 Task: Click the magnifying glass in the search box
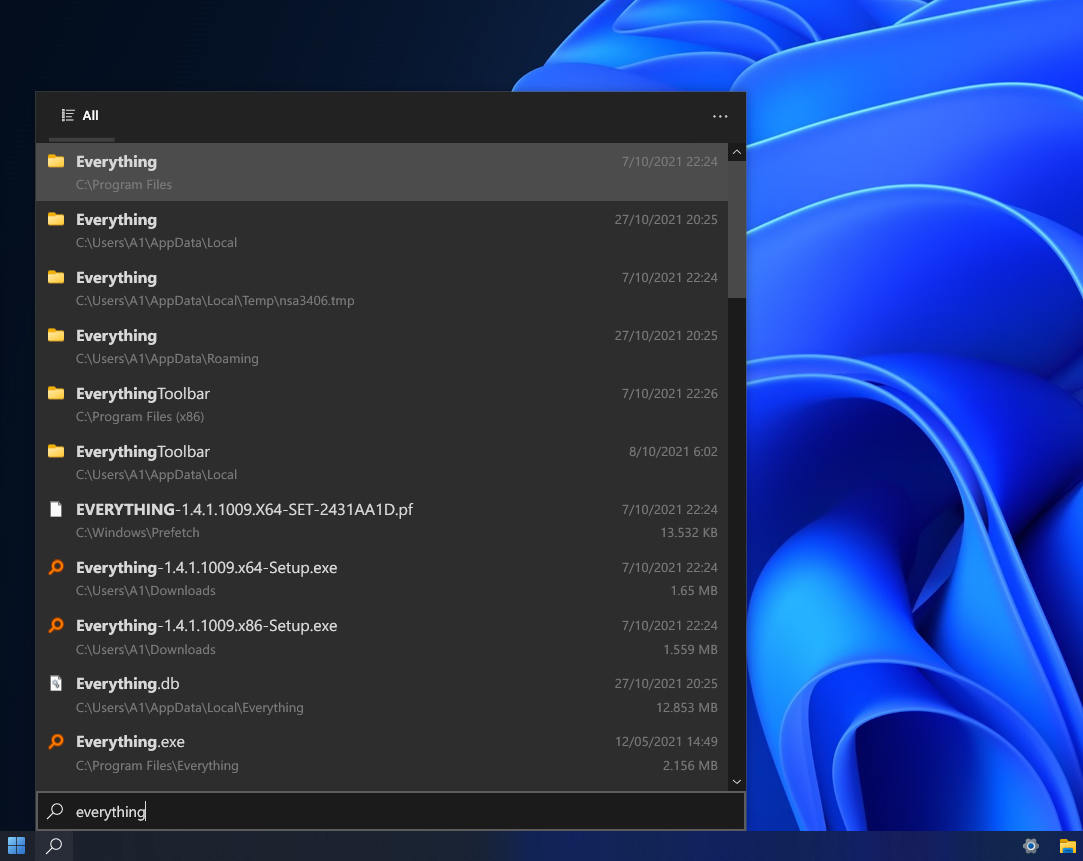(57, 811)
